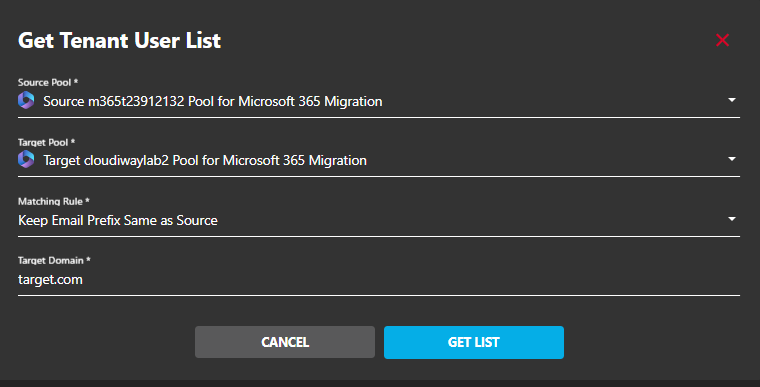
Task: Click the Target Pool field label
Action: click(46, 142)
